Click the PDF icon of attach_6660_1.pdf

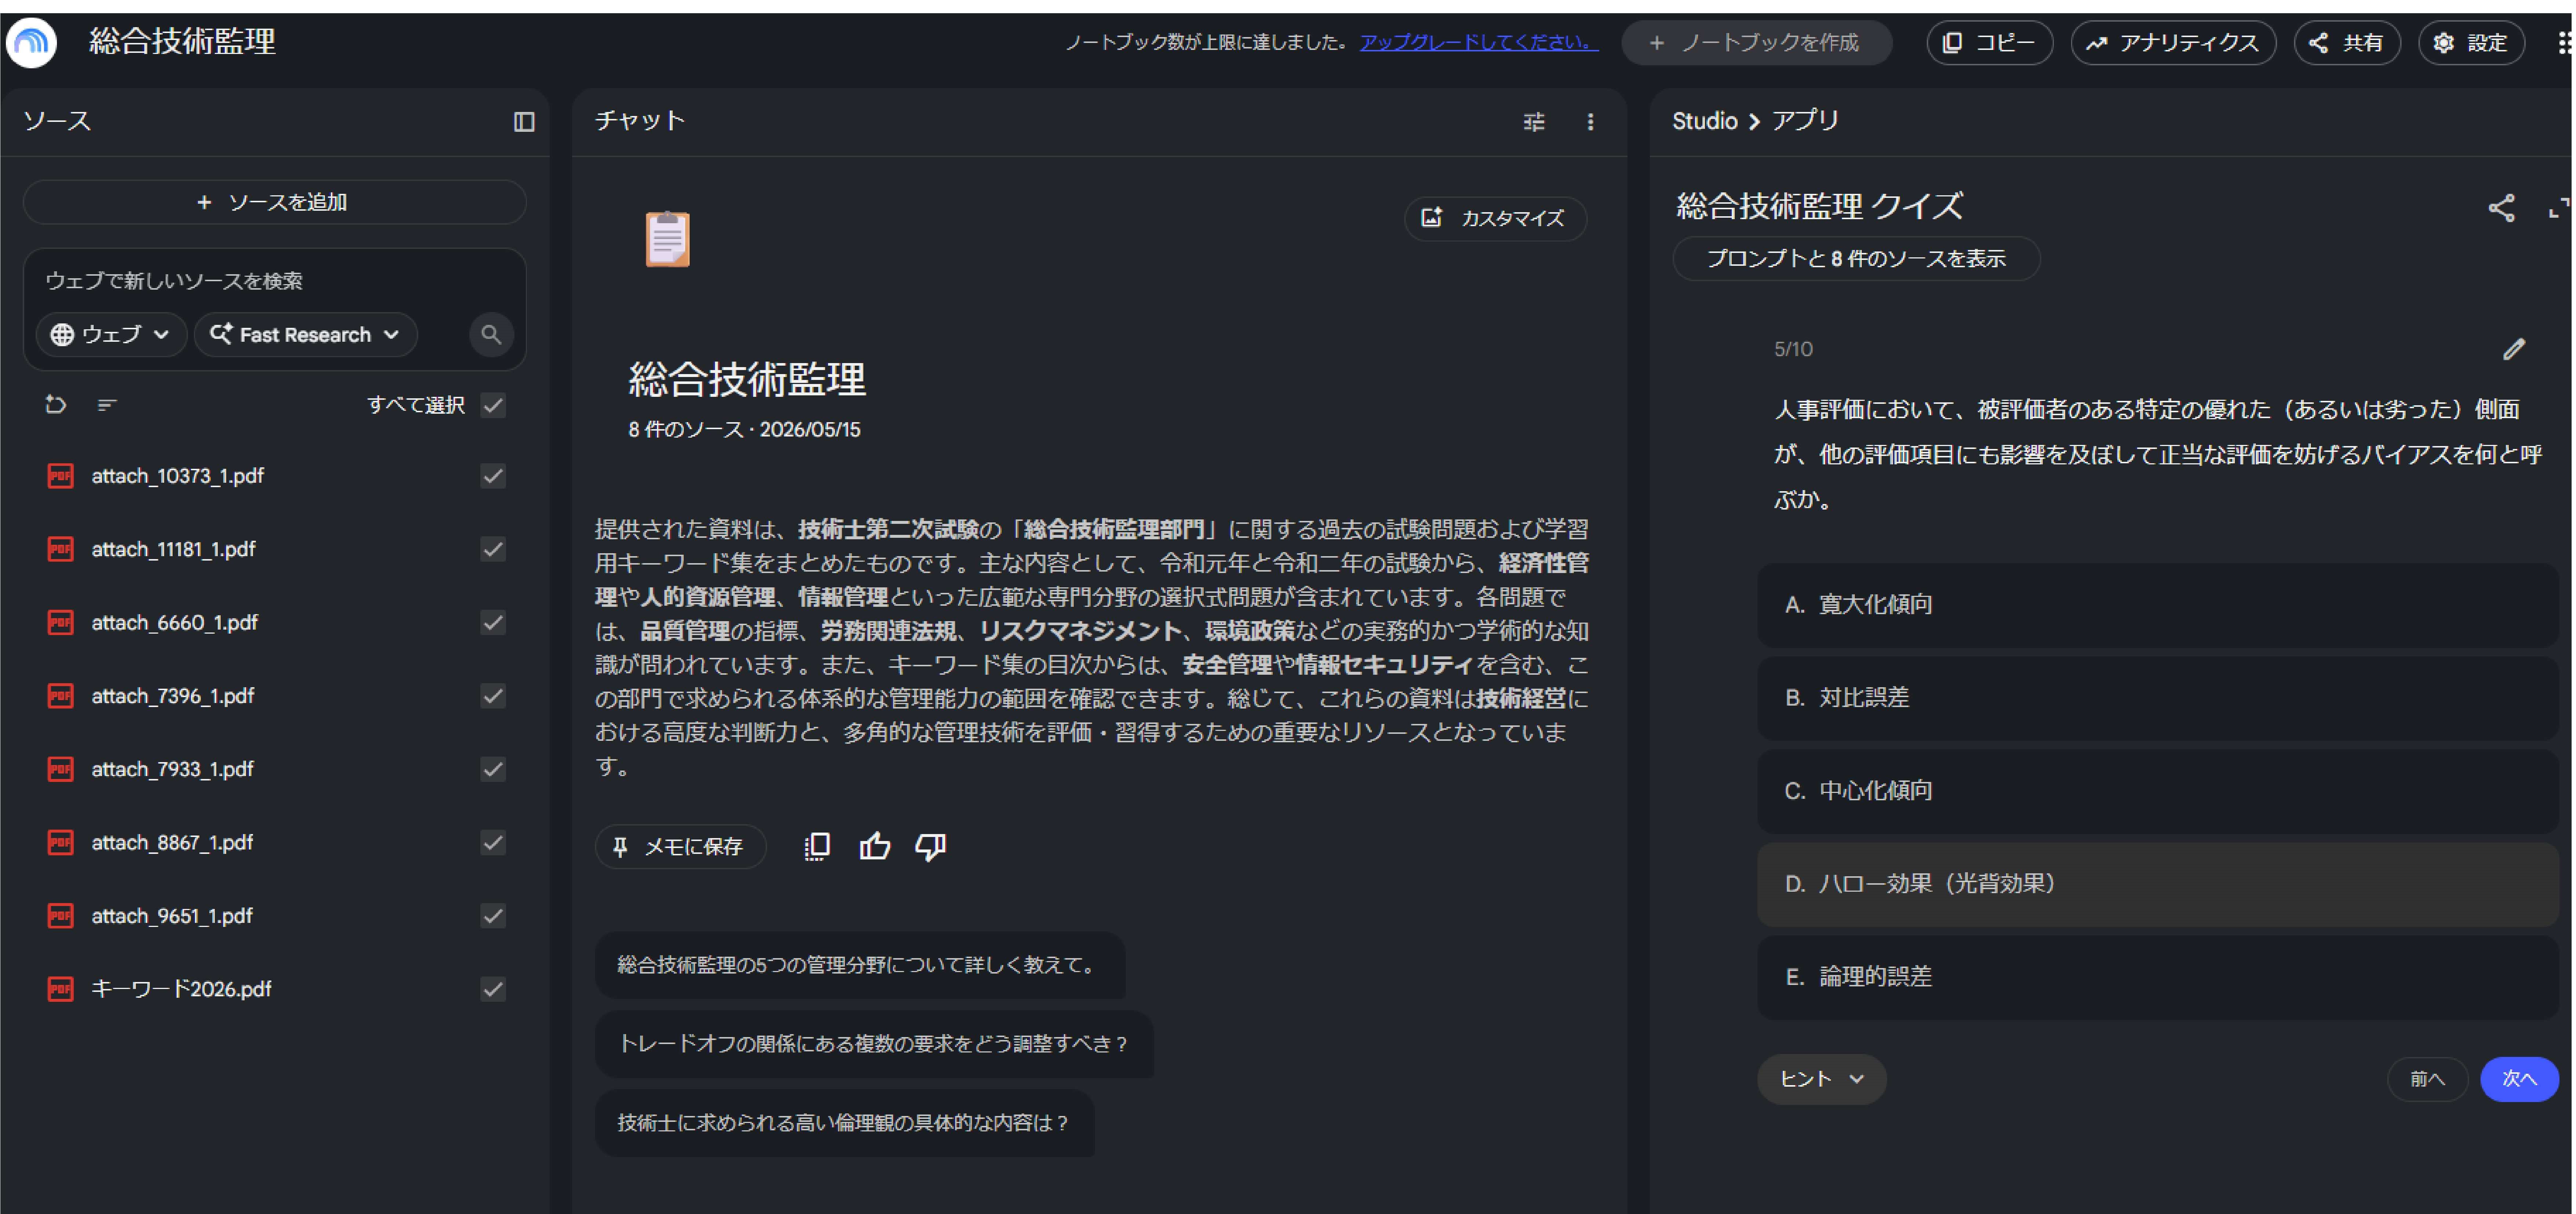click(61, 623)
